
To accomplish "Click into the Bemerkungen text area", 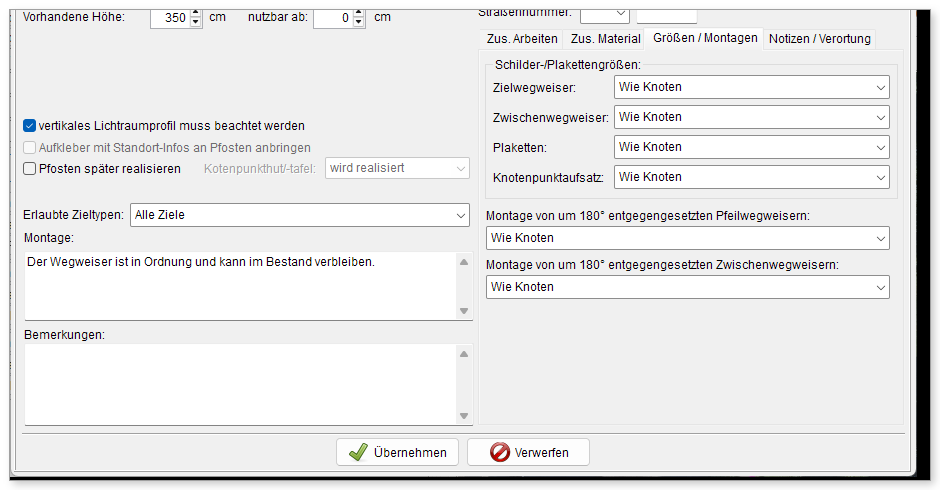I will tap(240, 384).
